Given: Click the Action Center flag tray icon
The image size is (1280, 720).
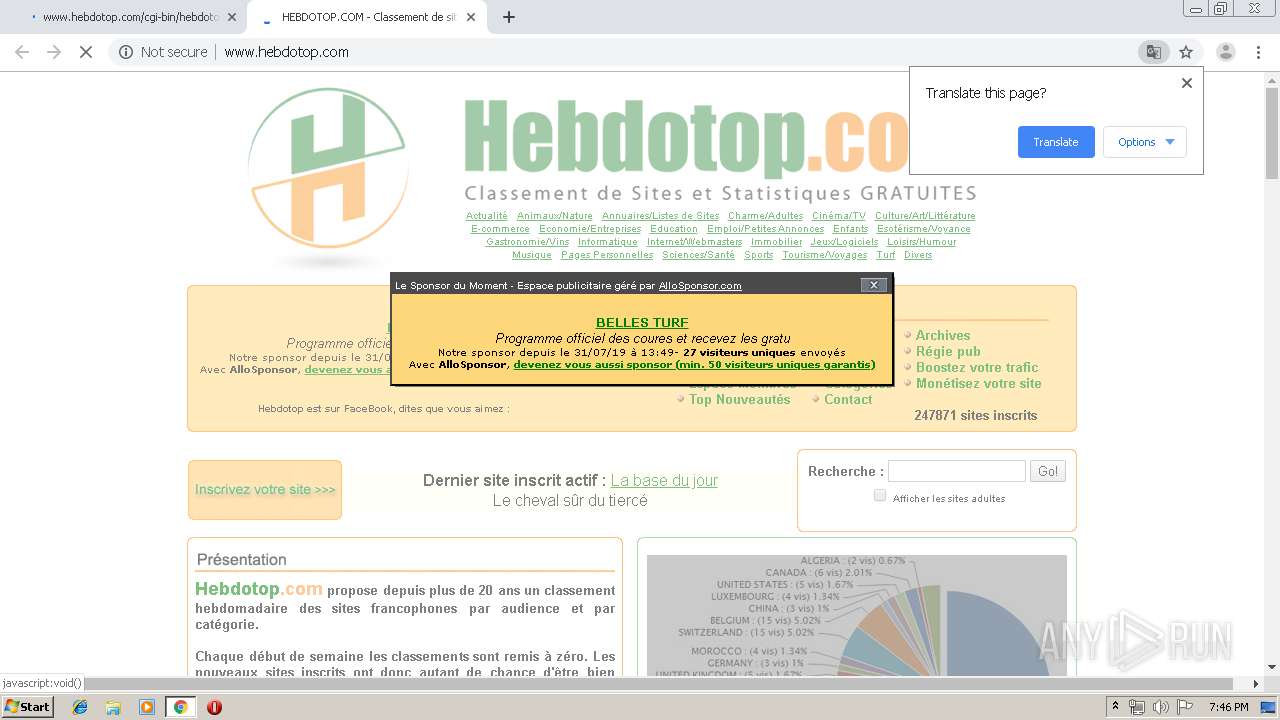Looking at the screenshot, I should [1185, 707].
